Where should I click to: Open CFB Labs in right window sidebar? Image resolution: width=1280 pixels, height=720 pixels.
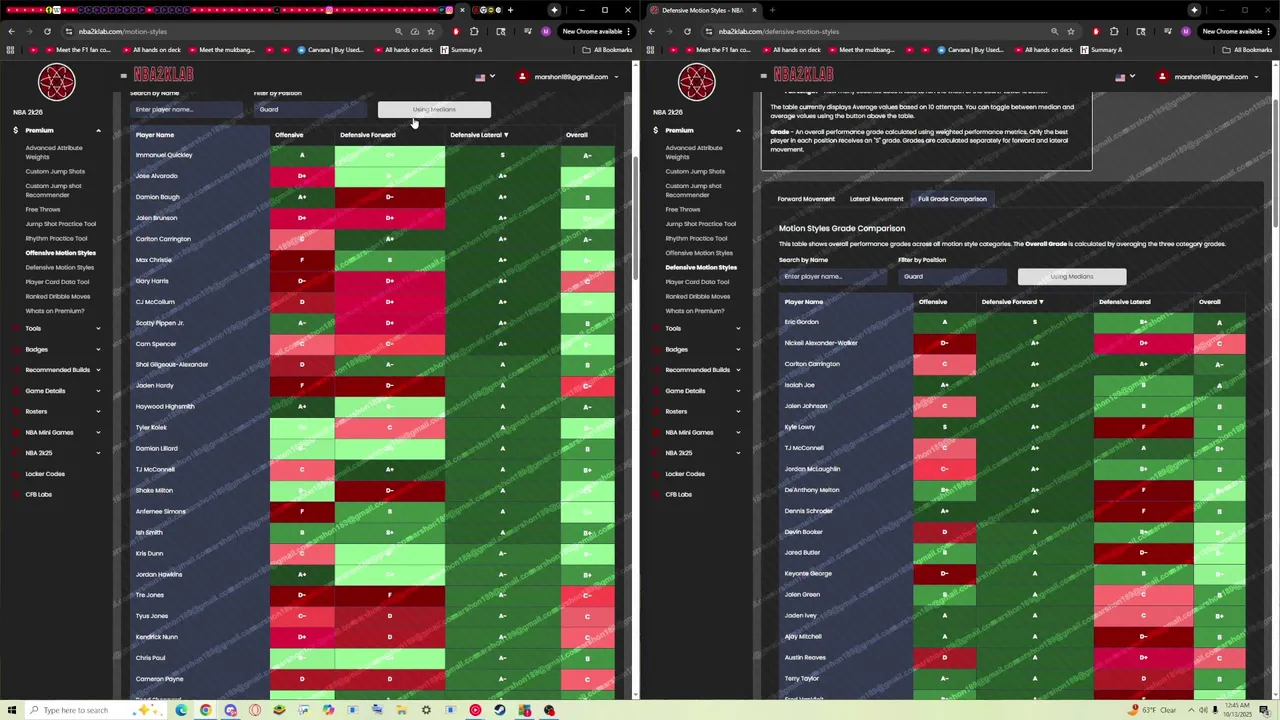click(x=678, y=494)
